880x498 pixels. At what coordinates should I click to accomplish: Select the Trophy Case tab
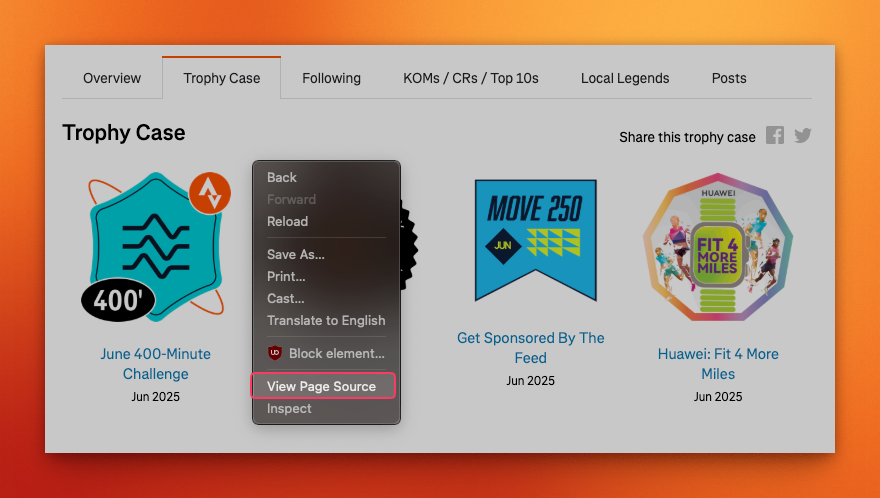(222, 78)
